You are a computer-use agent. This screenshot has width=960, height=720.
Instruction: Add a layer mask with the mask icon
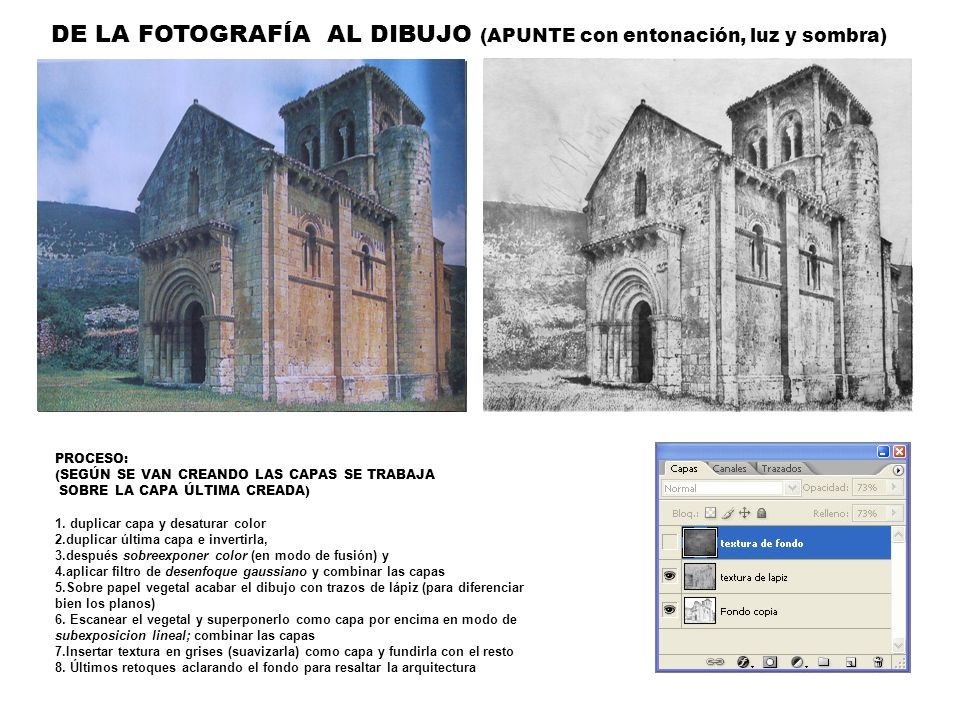click(x=770, y=662)
